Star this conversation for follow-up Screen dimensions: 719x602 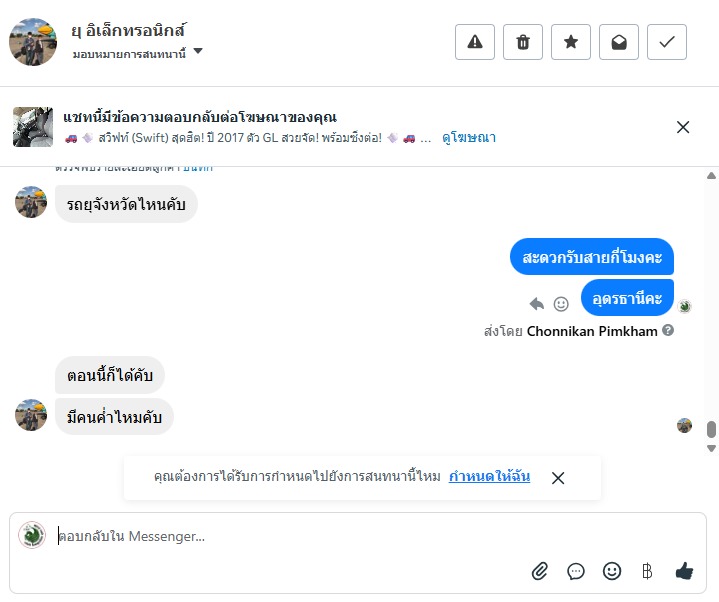pos(571,42)
